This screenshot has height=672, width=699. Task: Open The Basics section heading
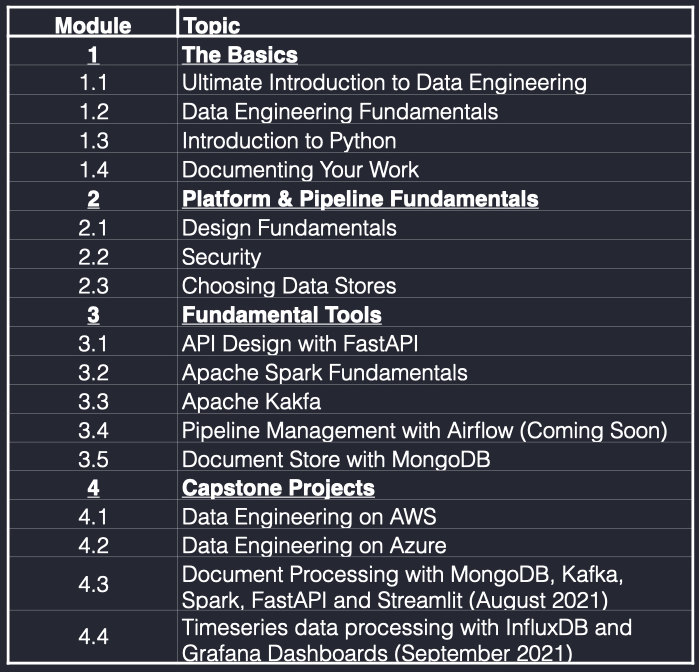pyautogui.click(x=240, y=55)
